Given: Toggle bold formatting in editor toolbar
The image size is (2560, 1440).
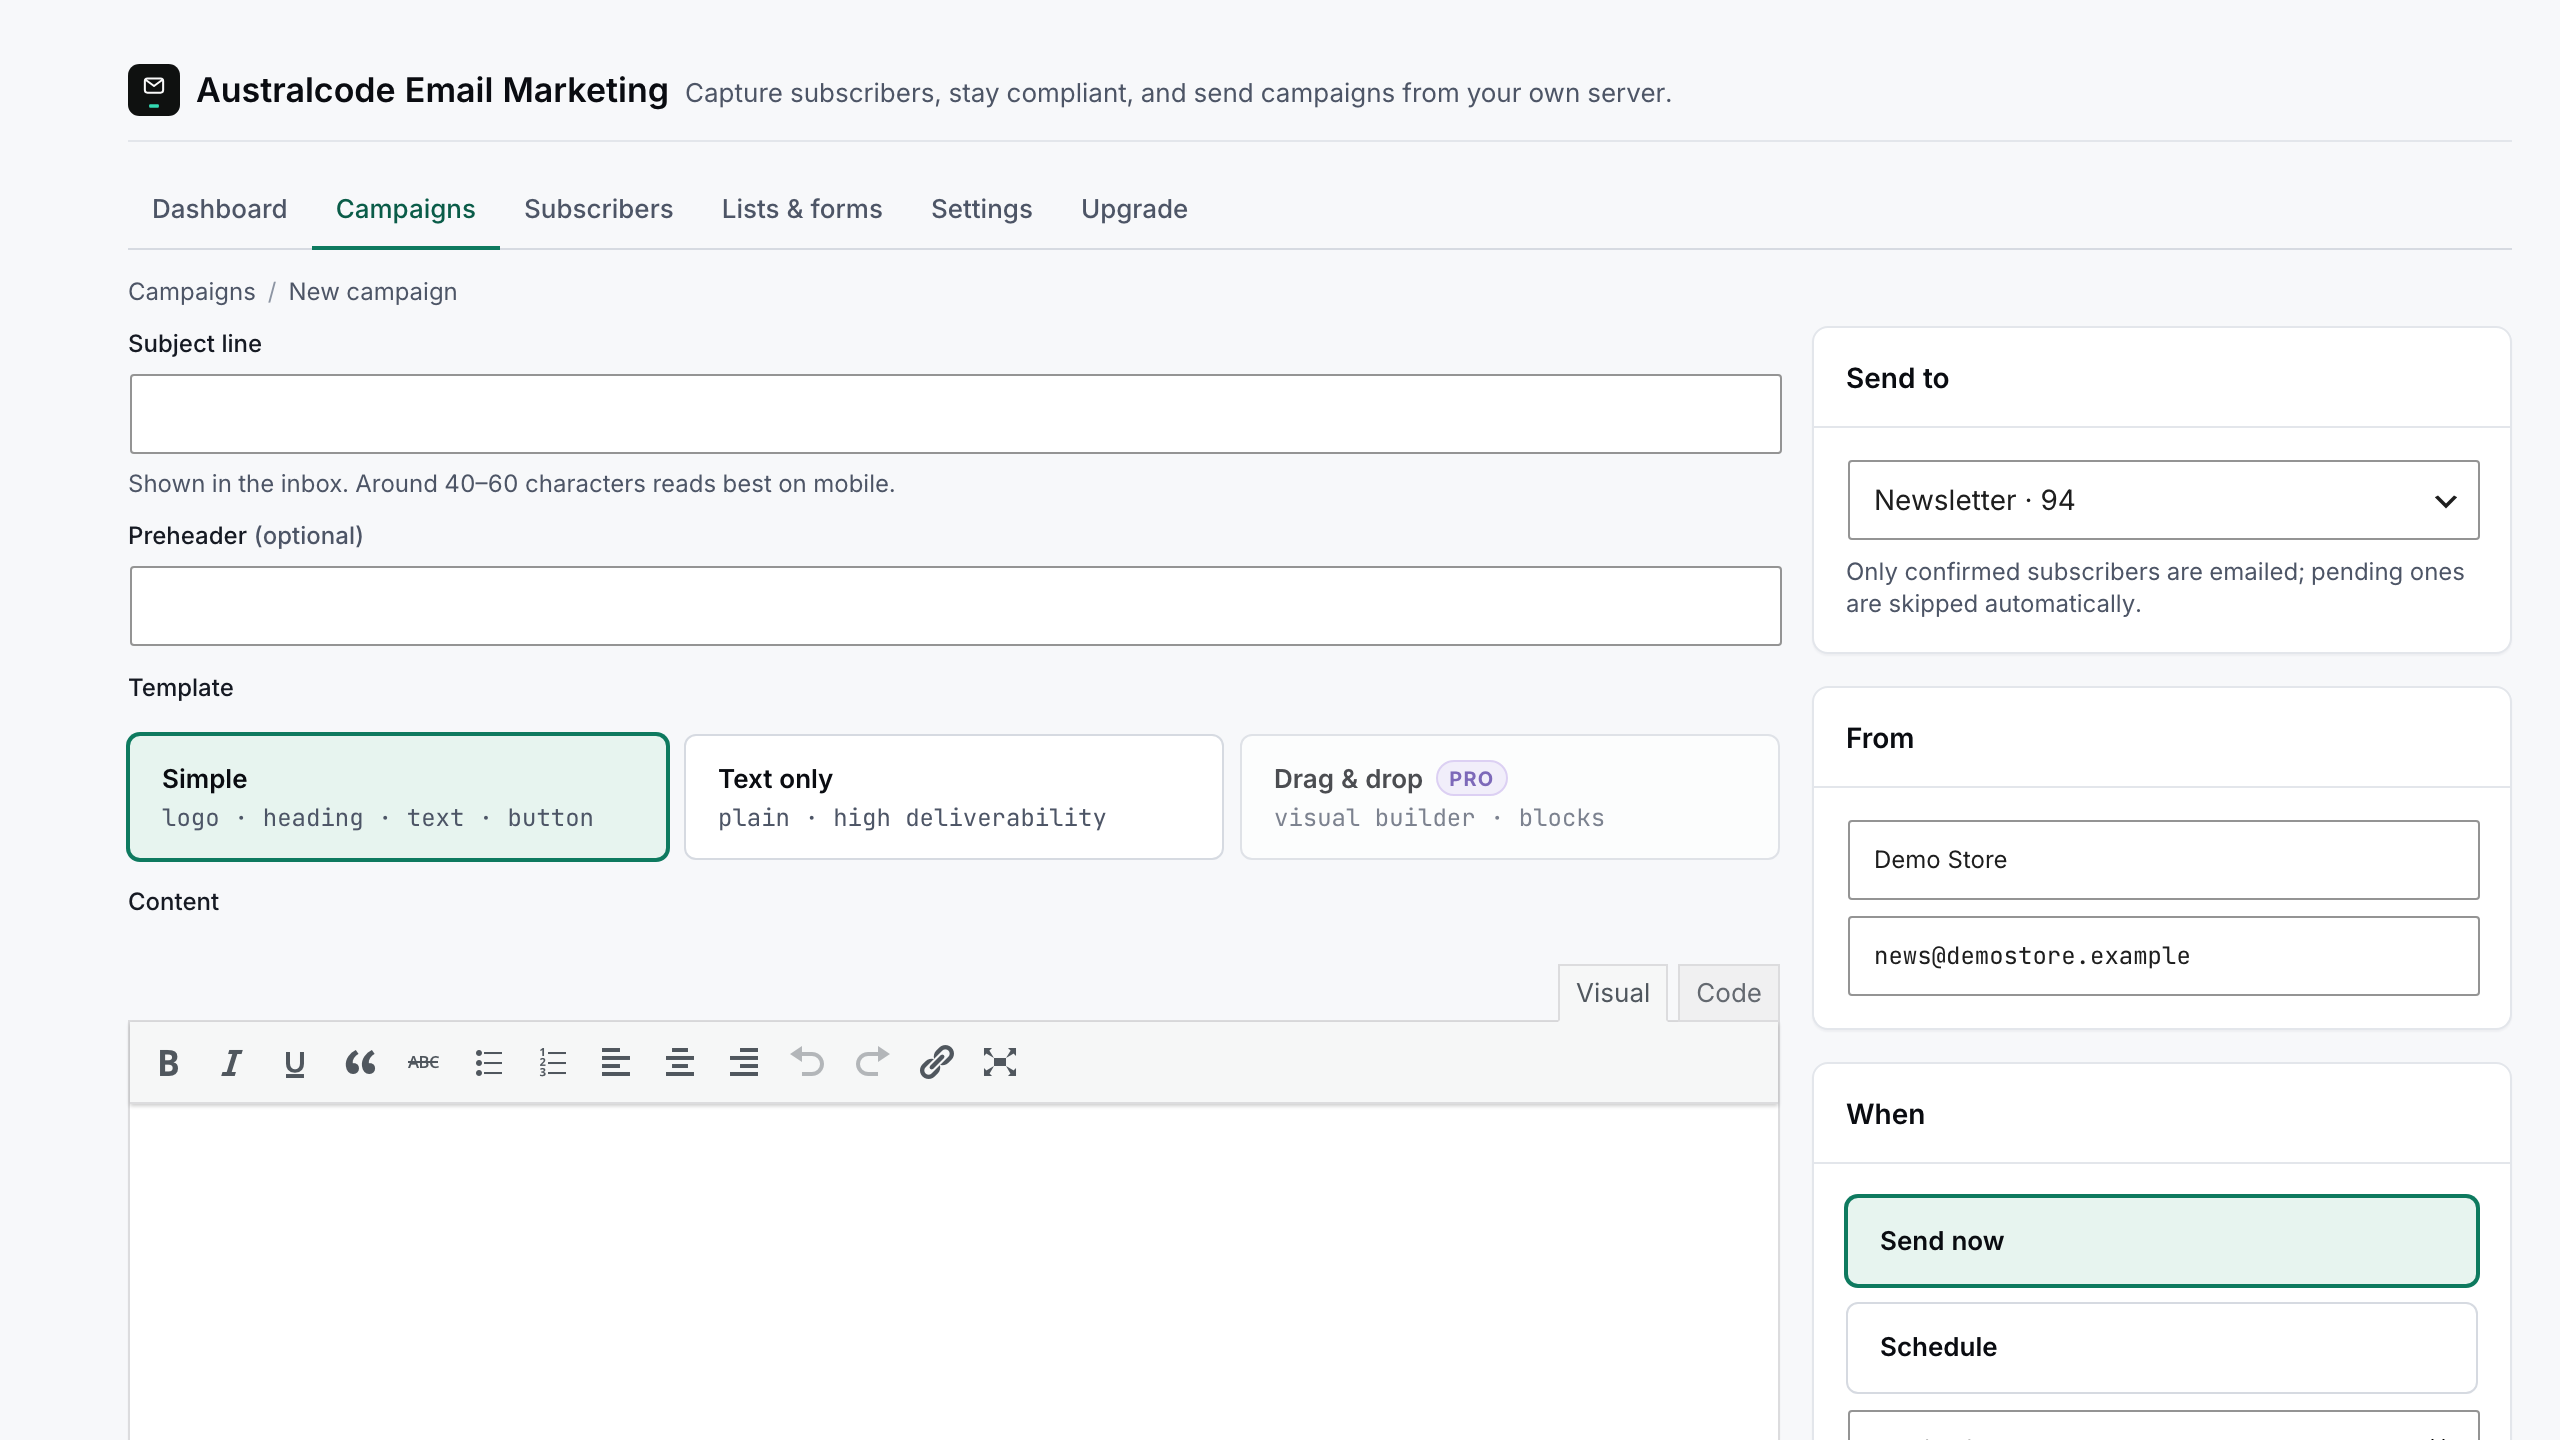Looking at the screenshot, I should (168, 1062).
